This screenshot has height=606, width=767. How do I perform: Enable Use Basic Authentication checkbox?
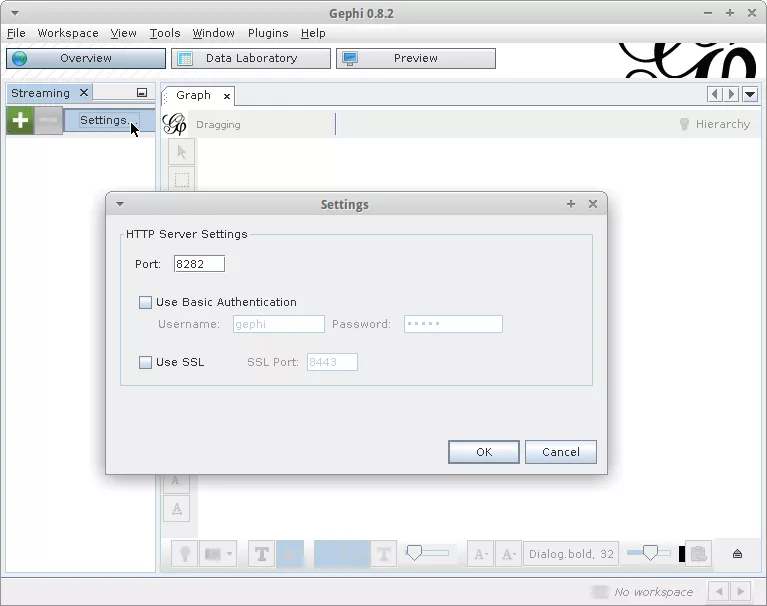pyautogui.click(x=145, y=302)
